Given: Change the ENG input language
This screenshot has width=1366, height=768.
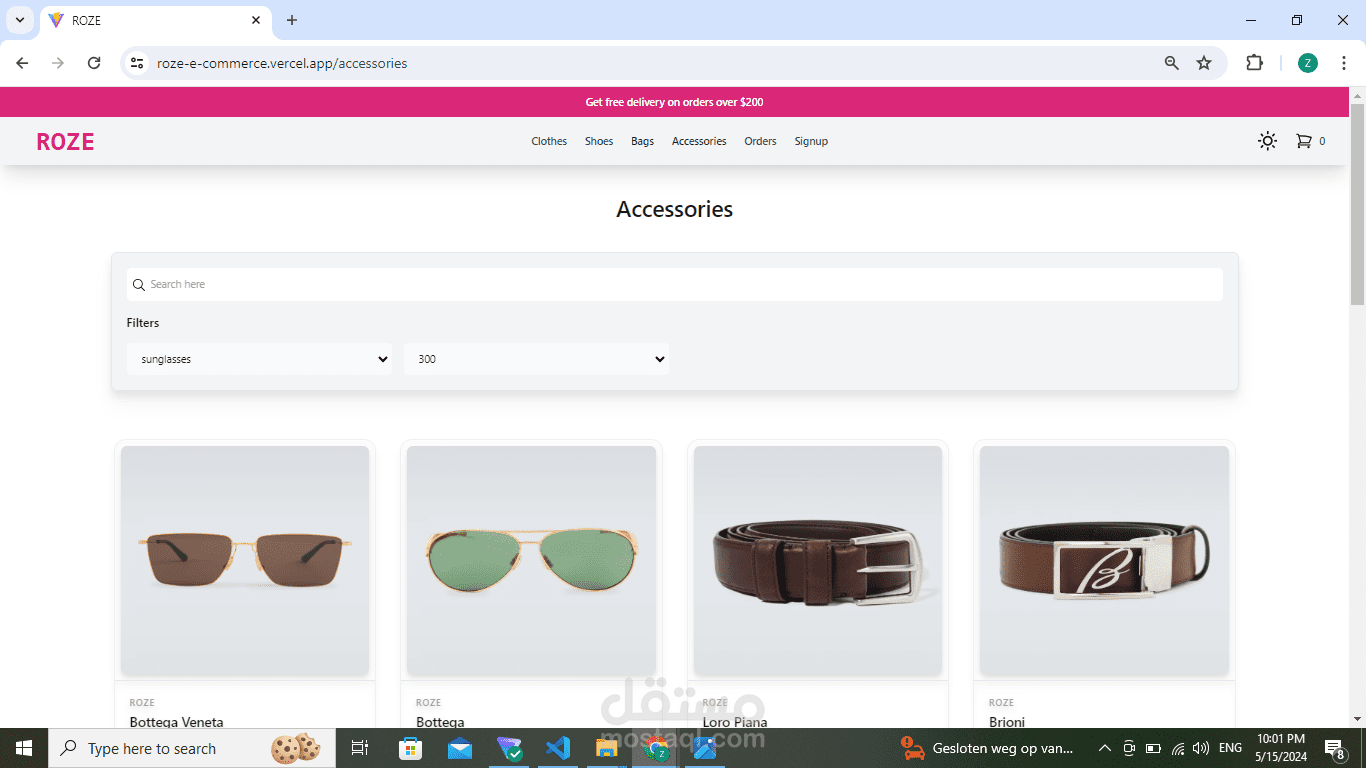Looking at the screenshot, I should (x=1230, y=748).
